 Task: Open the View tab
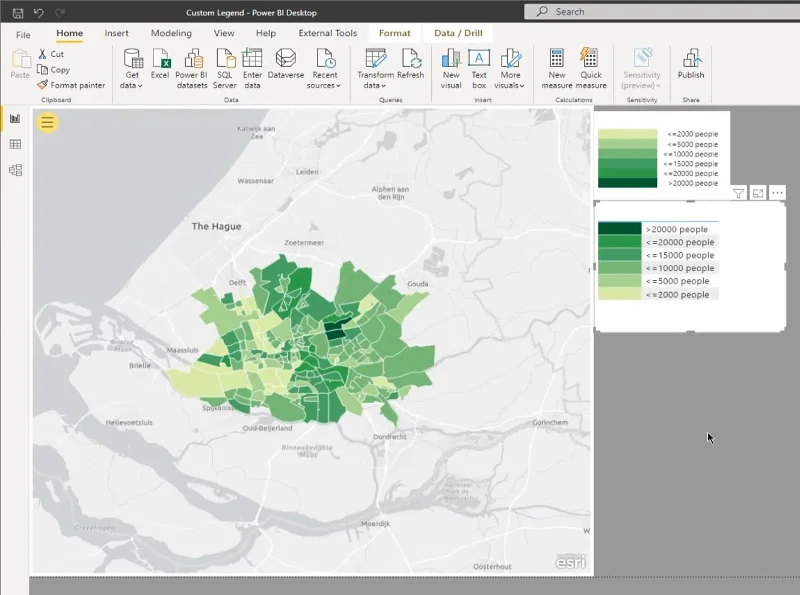coord(224,33)
